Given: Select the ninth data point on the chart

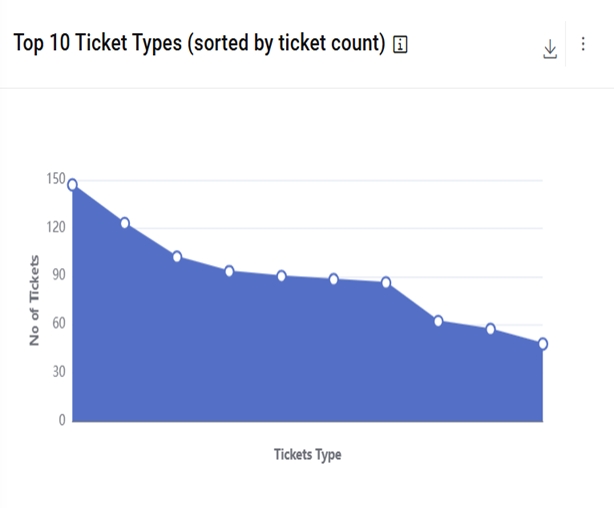Looking at the screenshot, I should pyautogui.click(x=491, y=329).
